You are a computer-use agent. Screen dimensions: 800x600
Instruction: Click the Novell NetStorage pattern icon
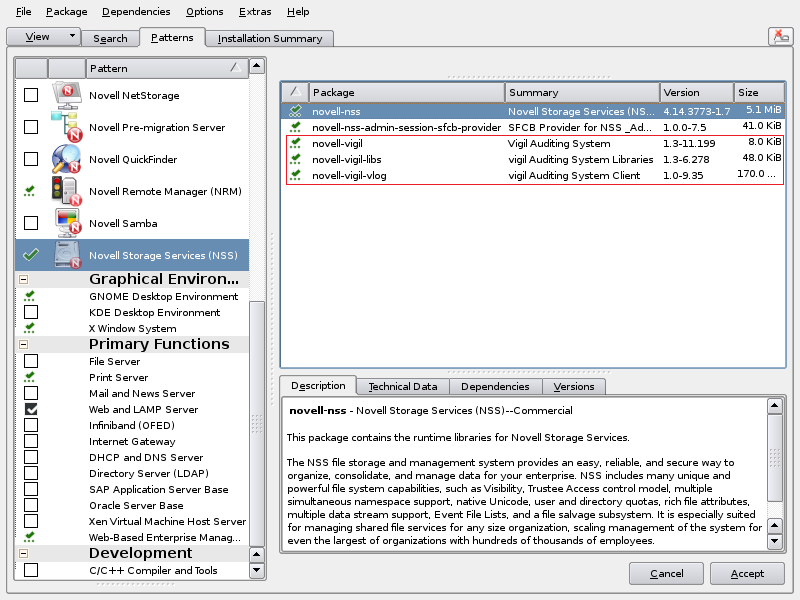coord(67,95)
